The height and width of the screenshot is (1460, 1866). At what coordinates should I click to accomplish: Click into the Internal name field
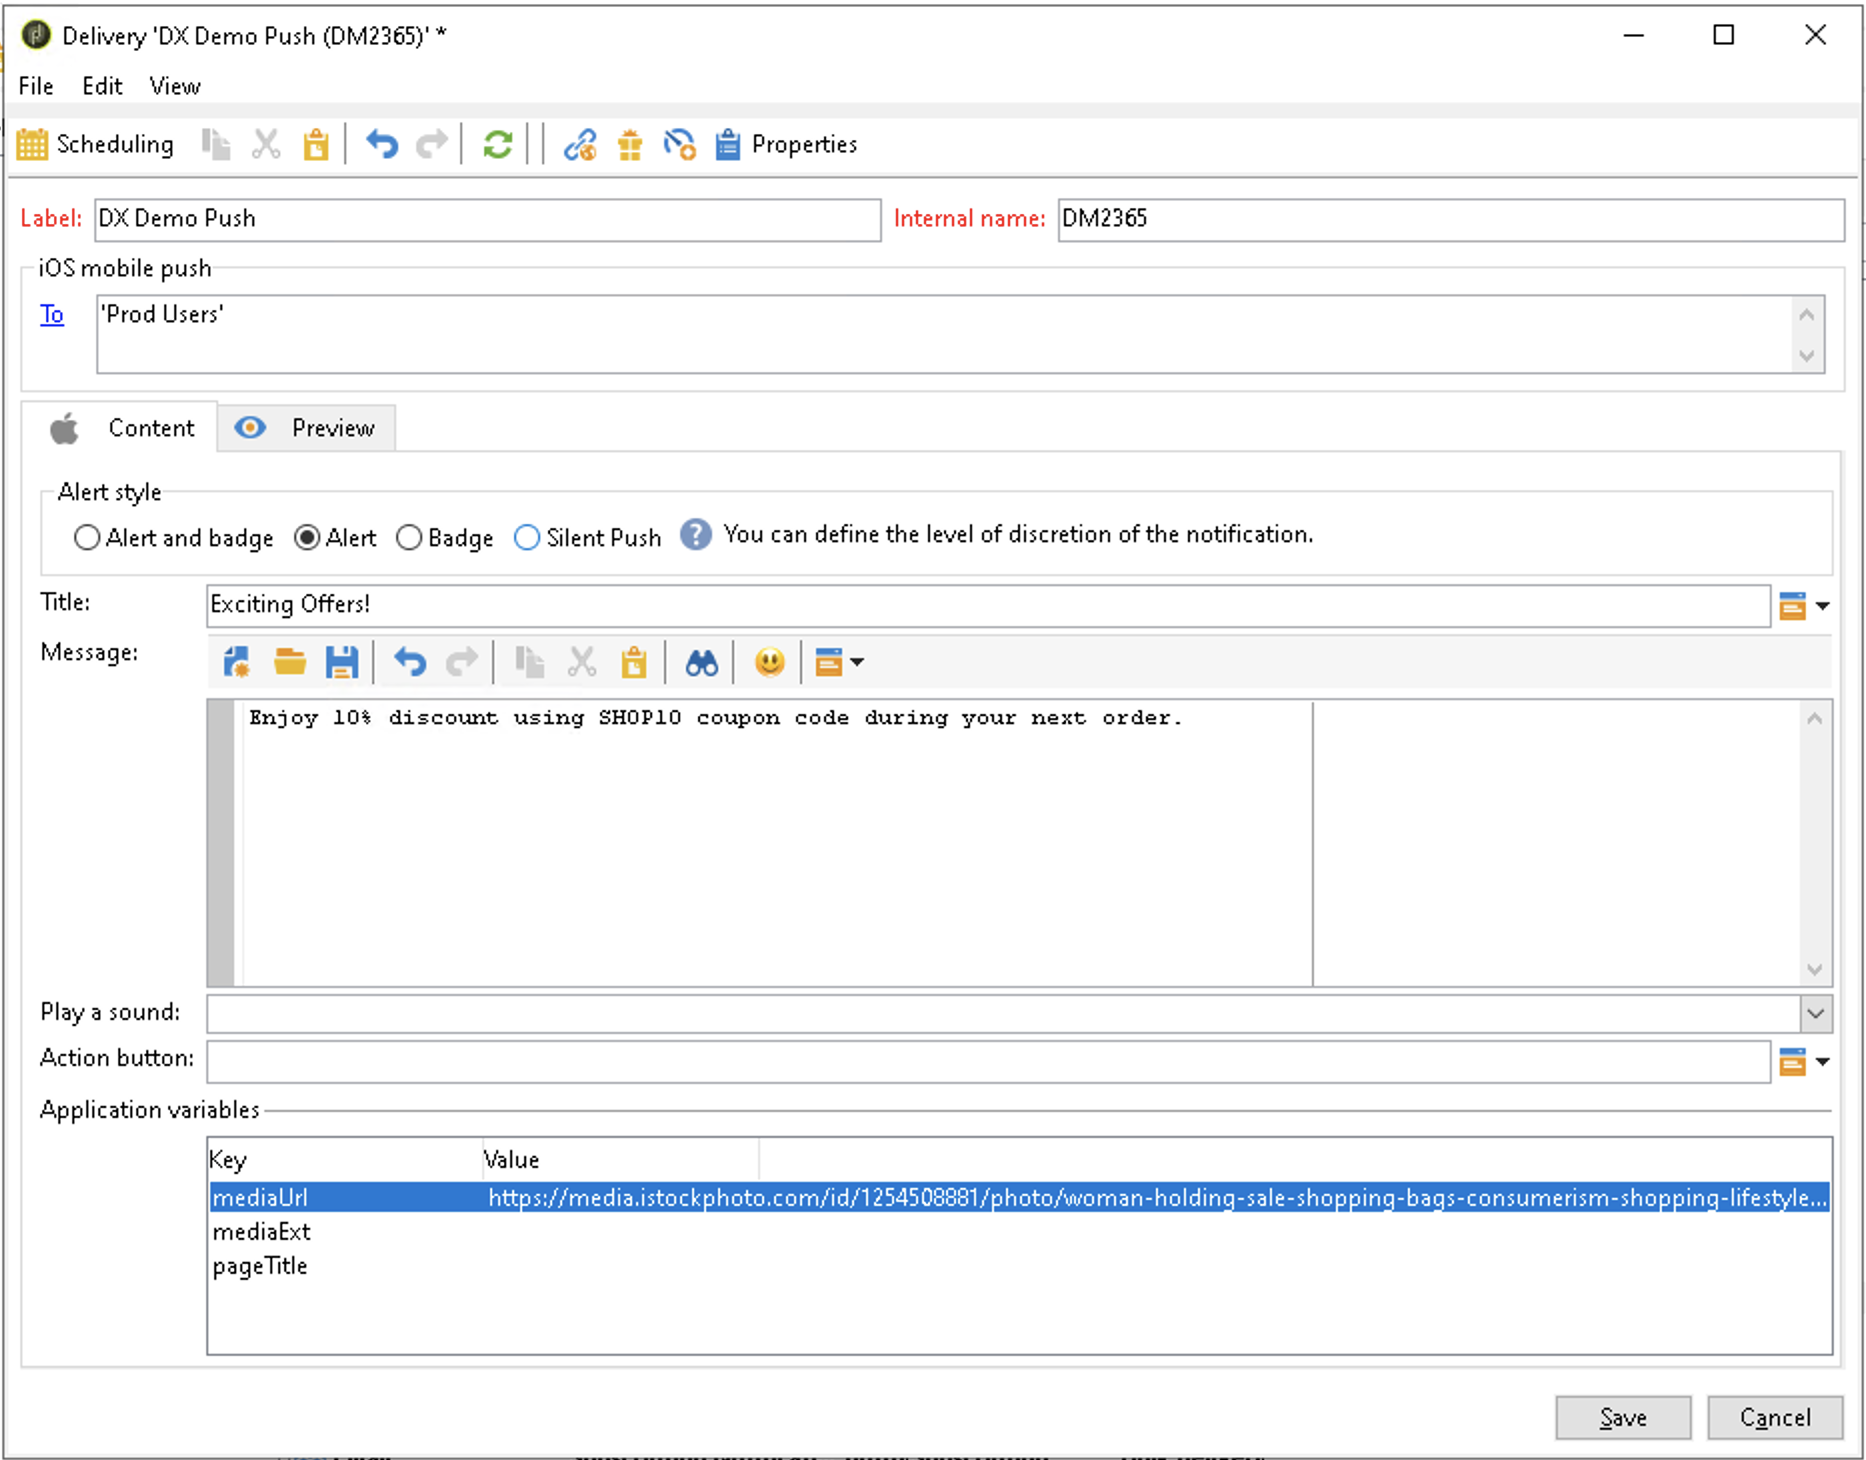tap(1450, 220)
